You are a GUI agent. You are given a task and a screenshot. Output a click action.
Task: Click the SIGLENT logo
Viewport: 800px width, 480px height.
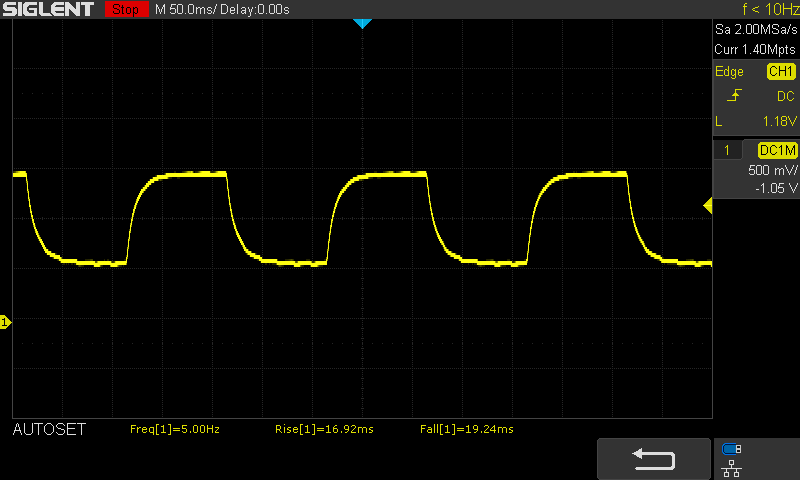tap(48, 9)
